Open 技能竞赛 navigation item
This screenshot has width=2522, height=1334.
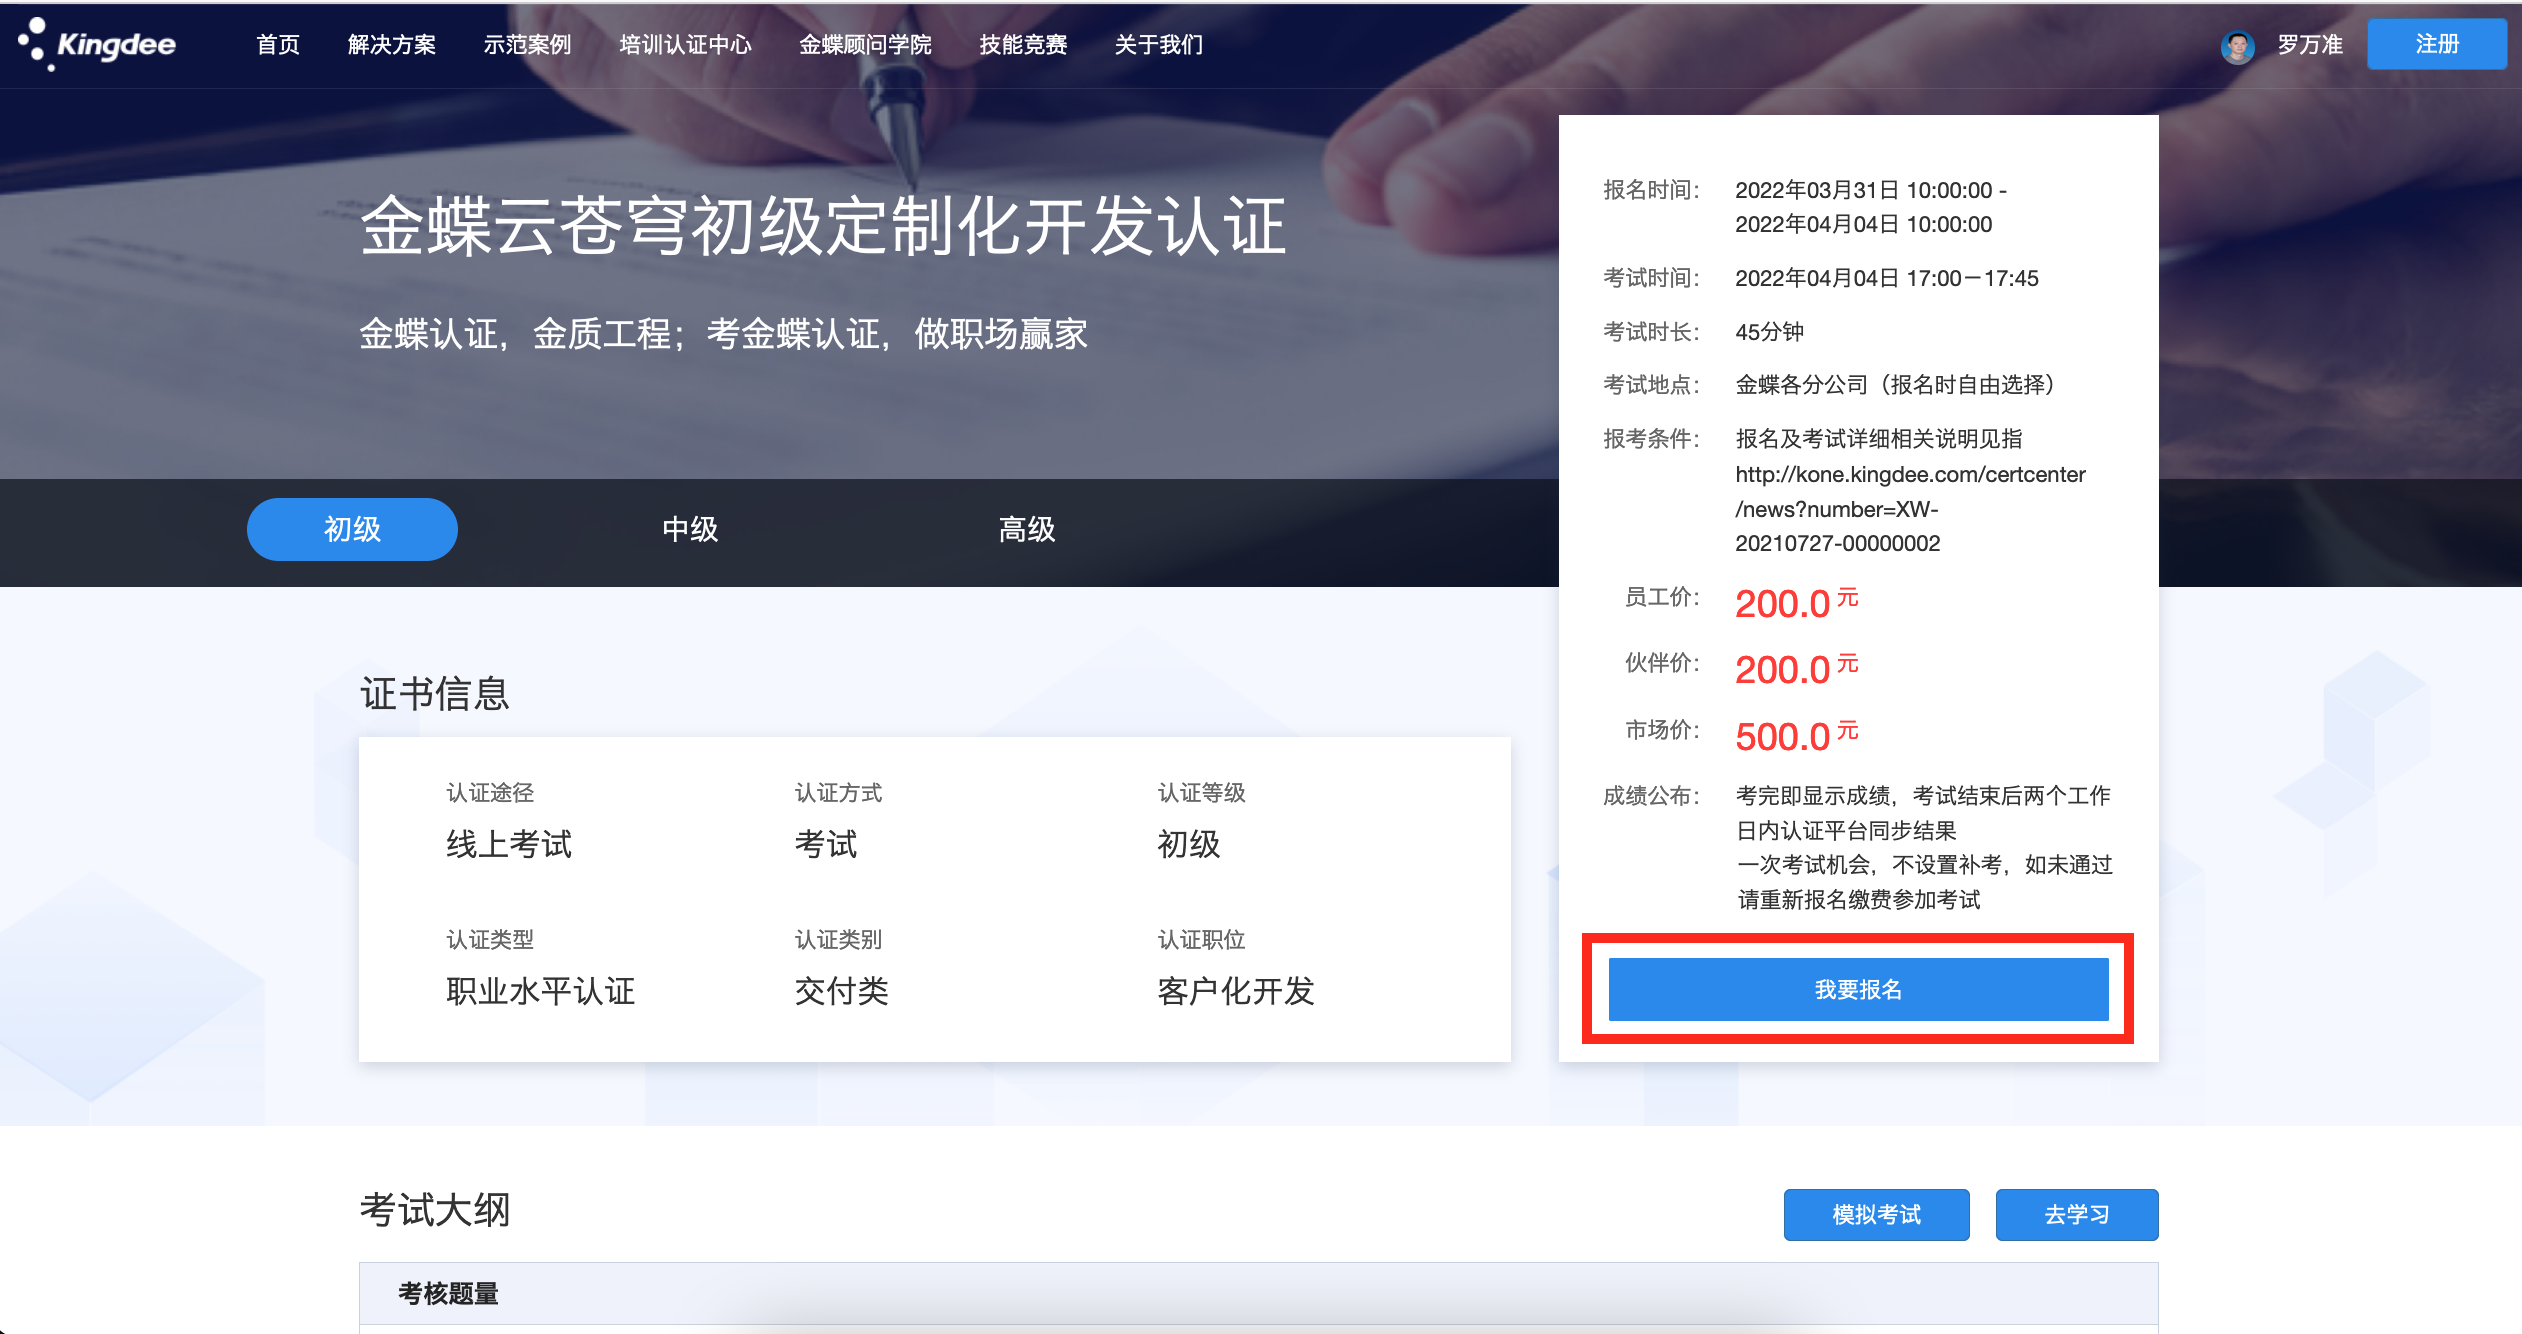point(1023,45)
